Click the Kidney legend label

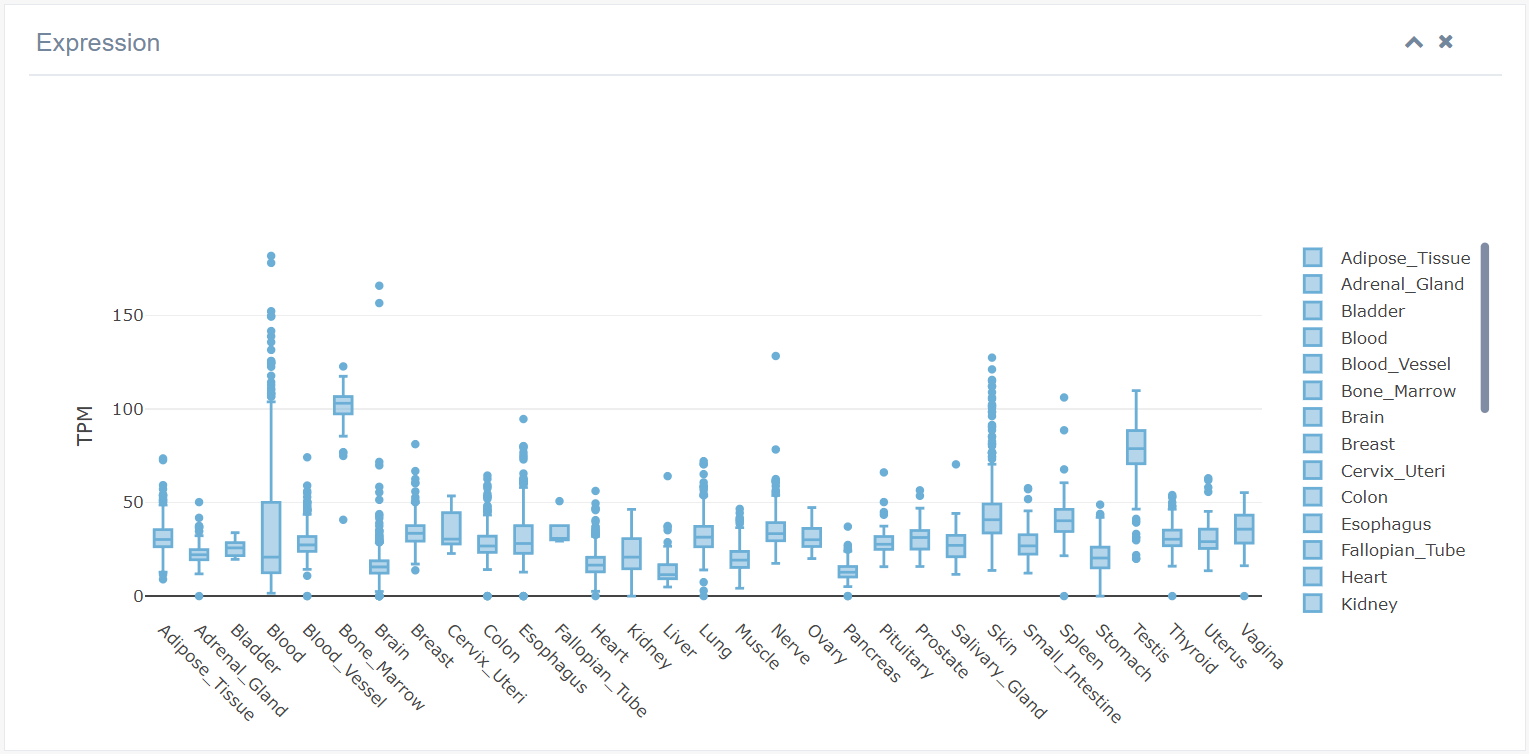(1369, 604)
